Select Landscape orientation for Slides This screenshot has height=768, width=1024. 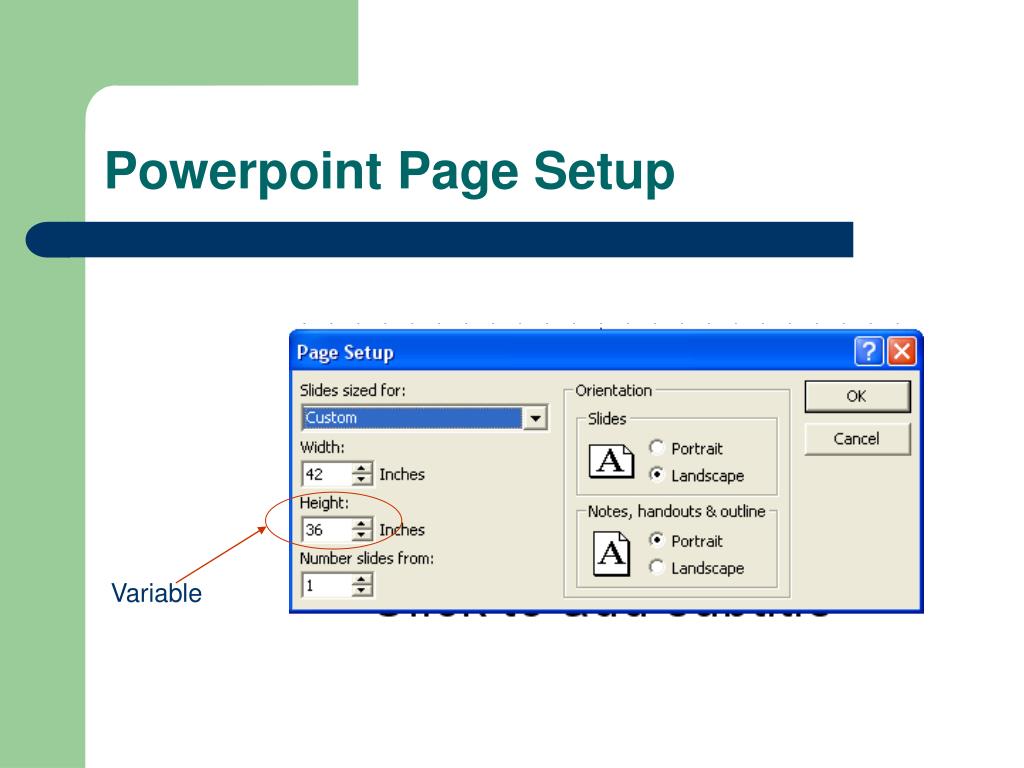[657, 475]
